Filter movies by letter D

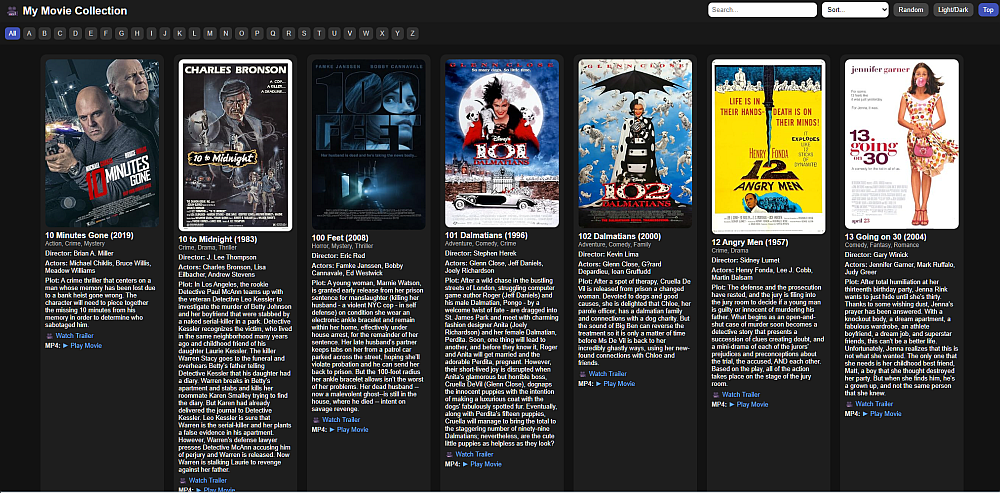pos(76,34)
